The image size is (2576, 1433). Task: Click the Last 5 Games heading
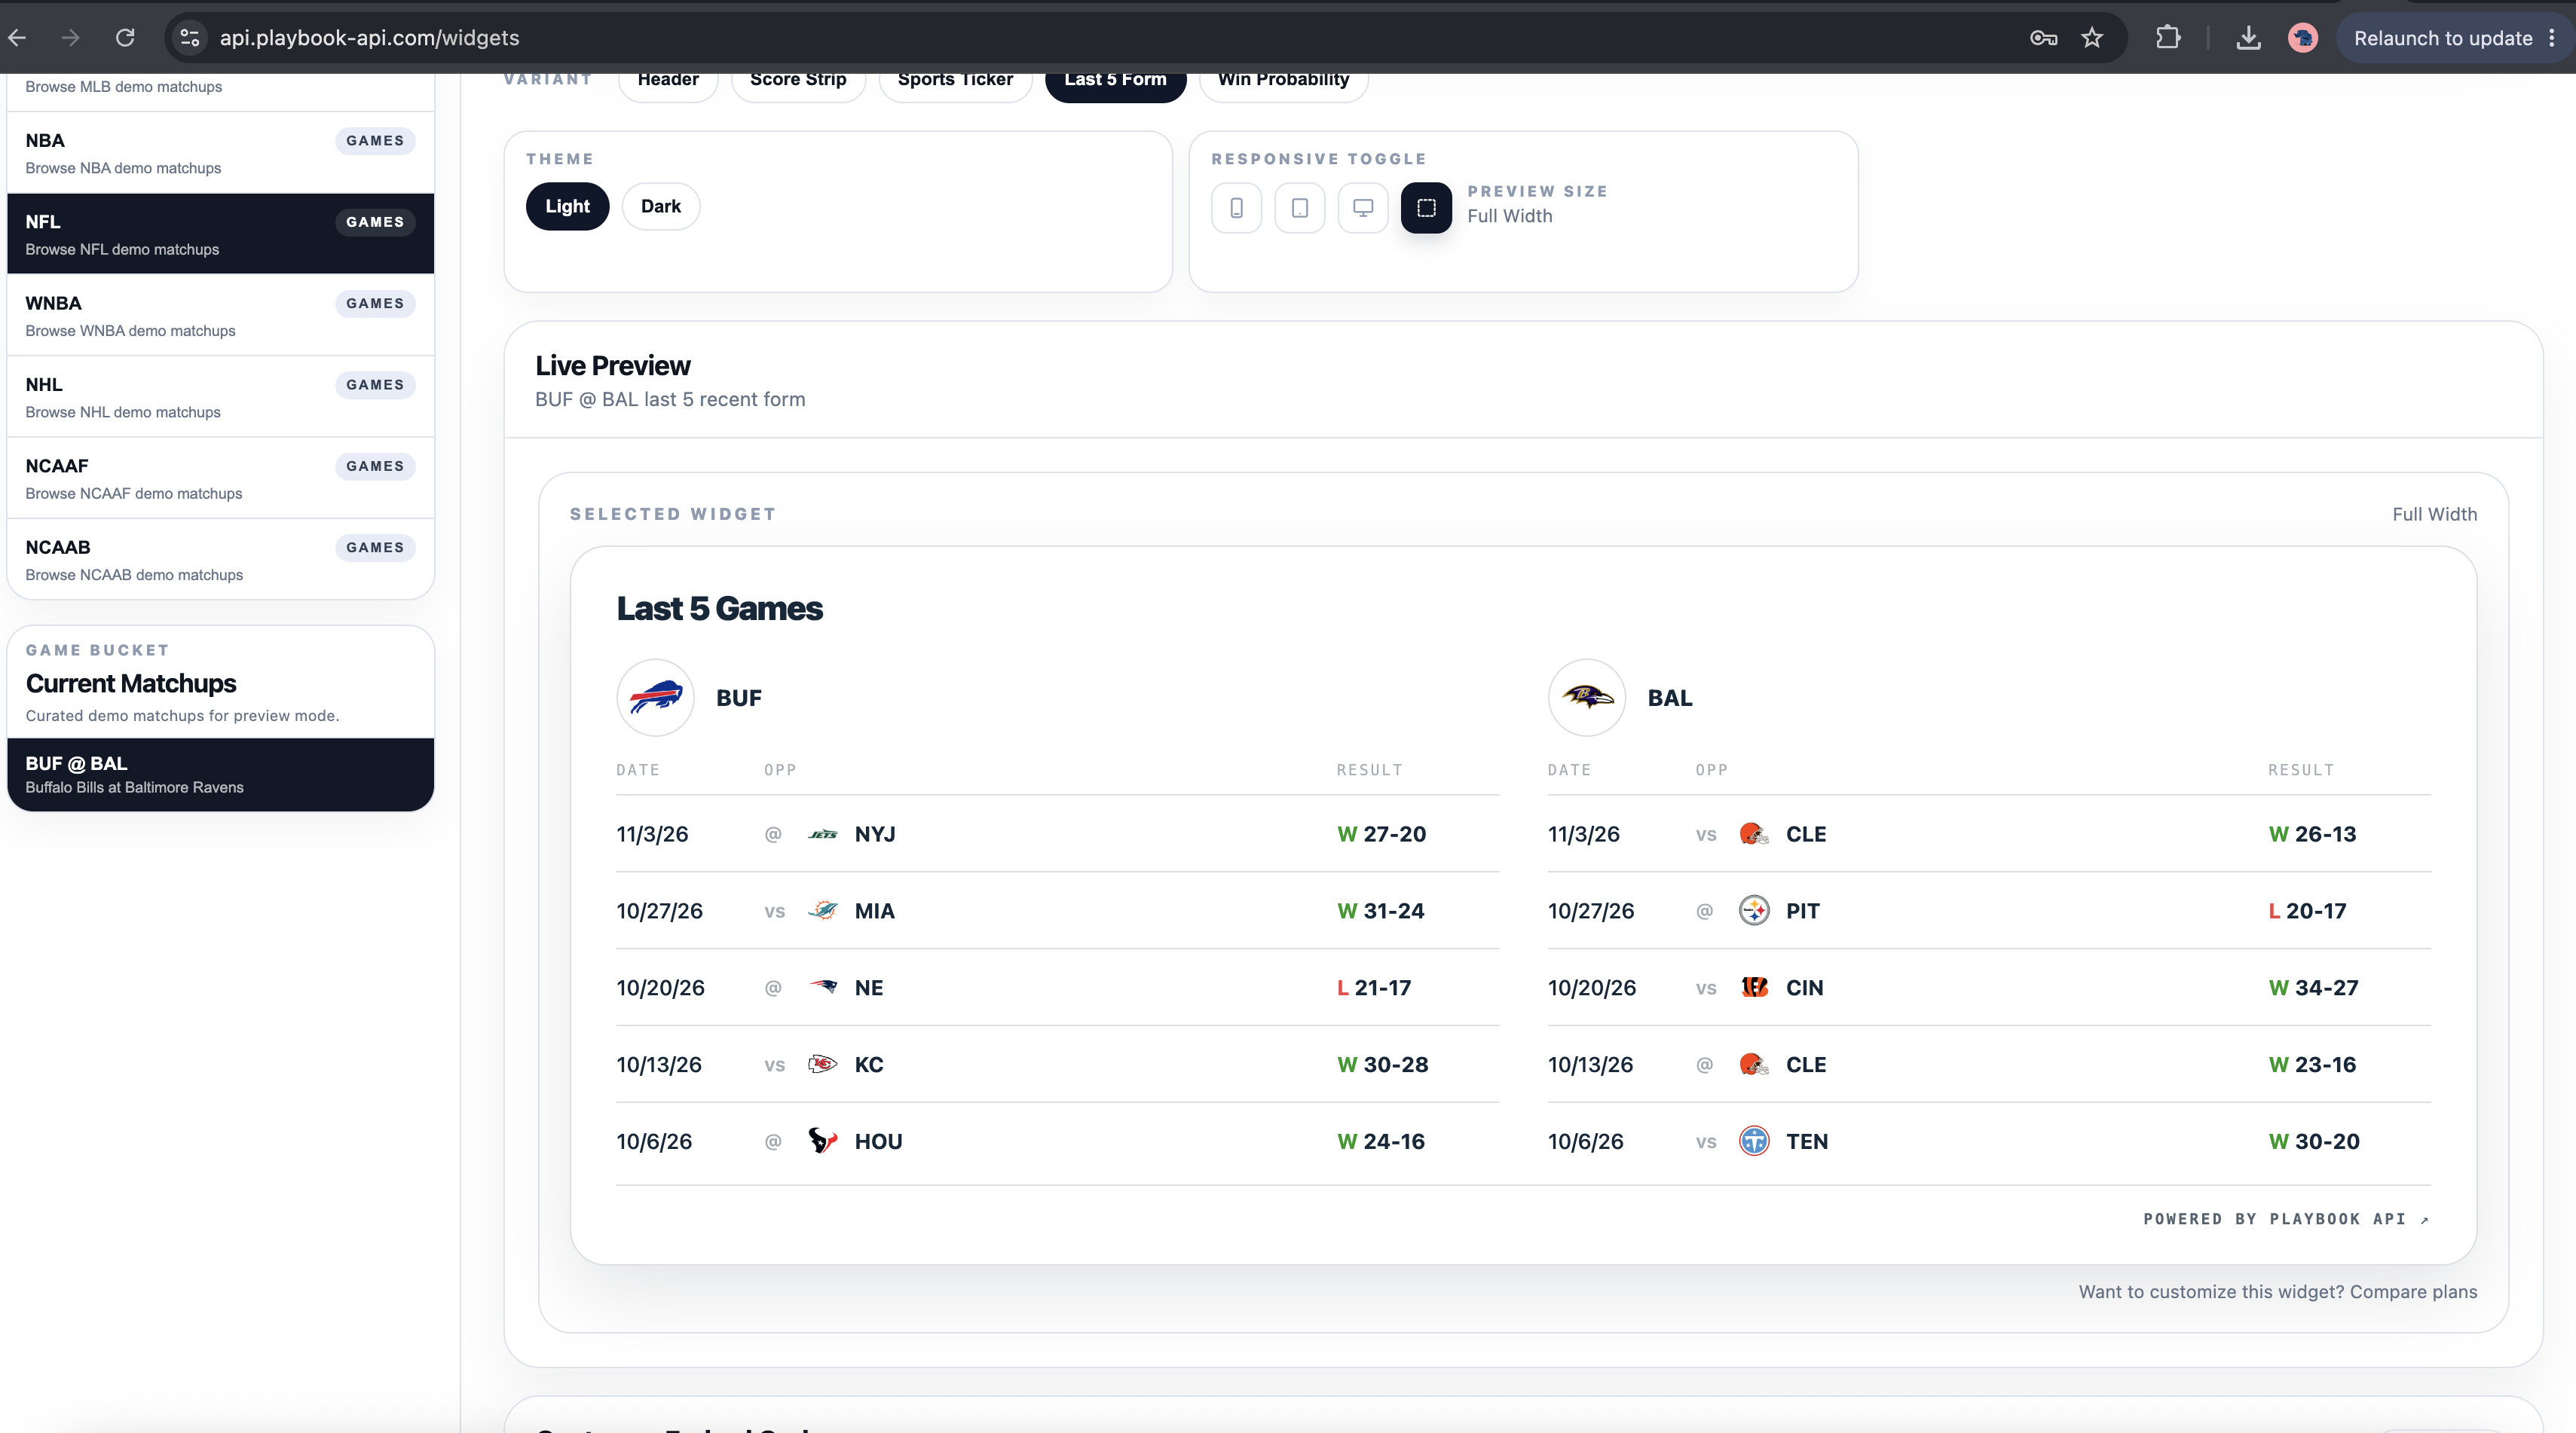719,608
